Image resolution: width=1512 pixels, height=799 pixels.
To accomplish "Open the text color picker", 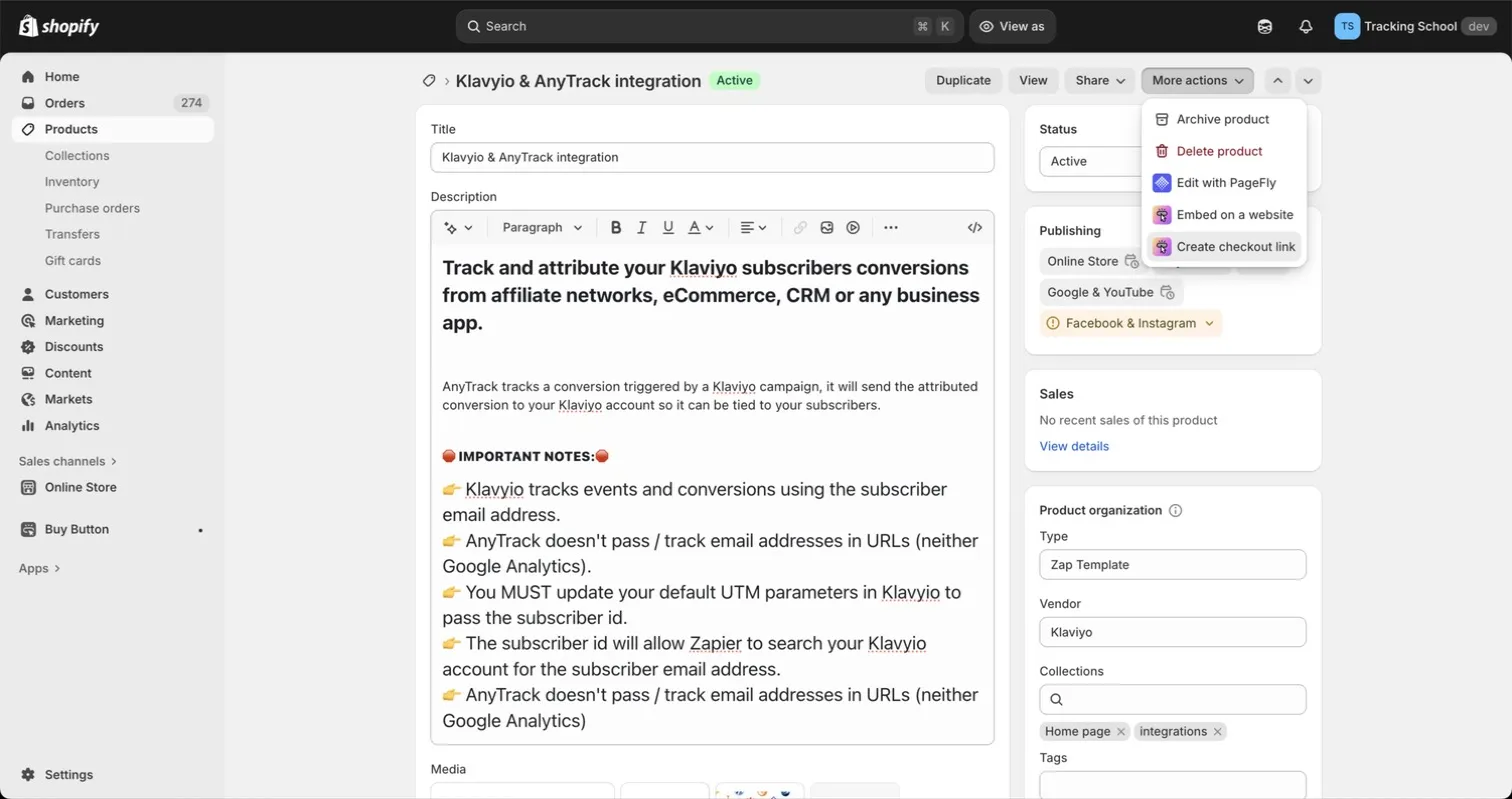I will point(701,227).
